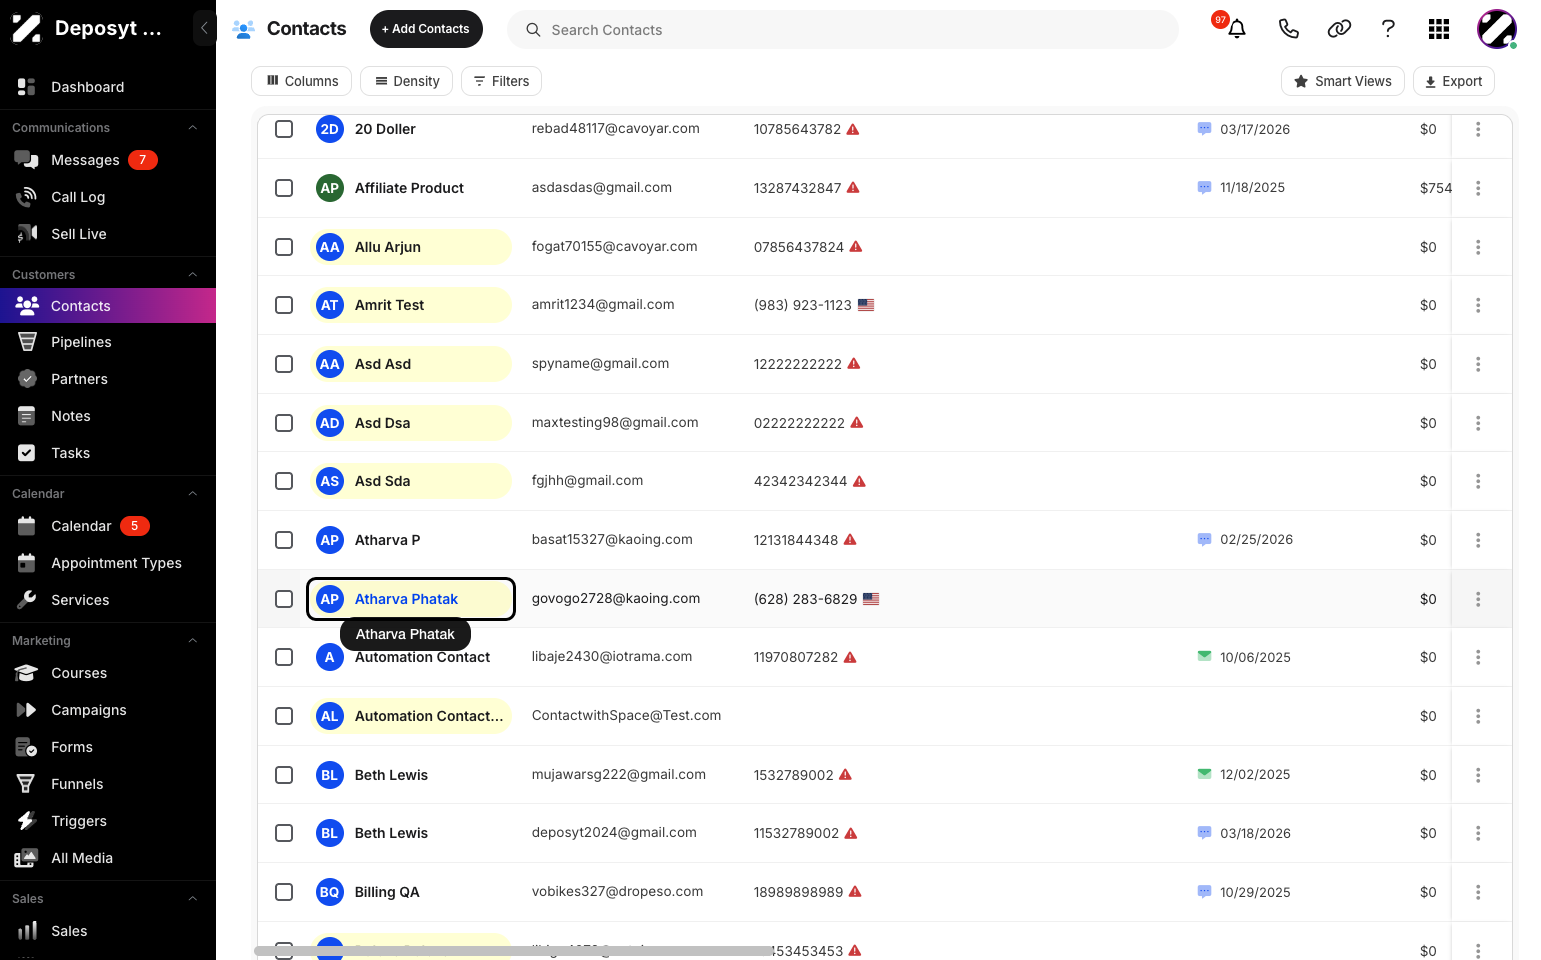This screenshot has width=1541, height=960.
Task: Select the checkbox for 20 Doller
Action: 284,129
